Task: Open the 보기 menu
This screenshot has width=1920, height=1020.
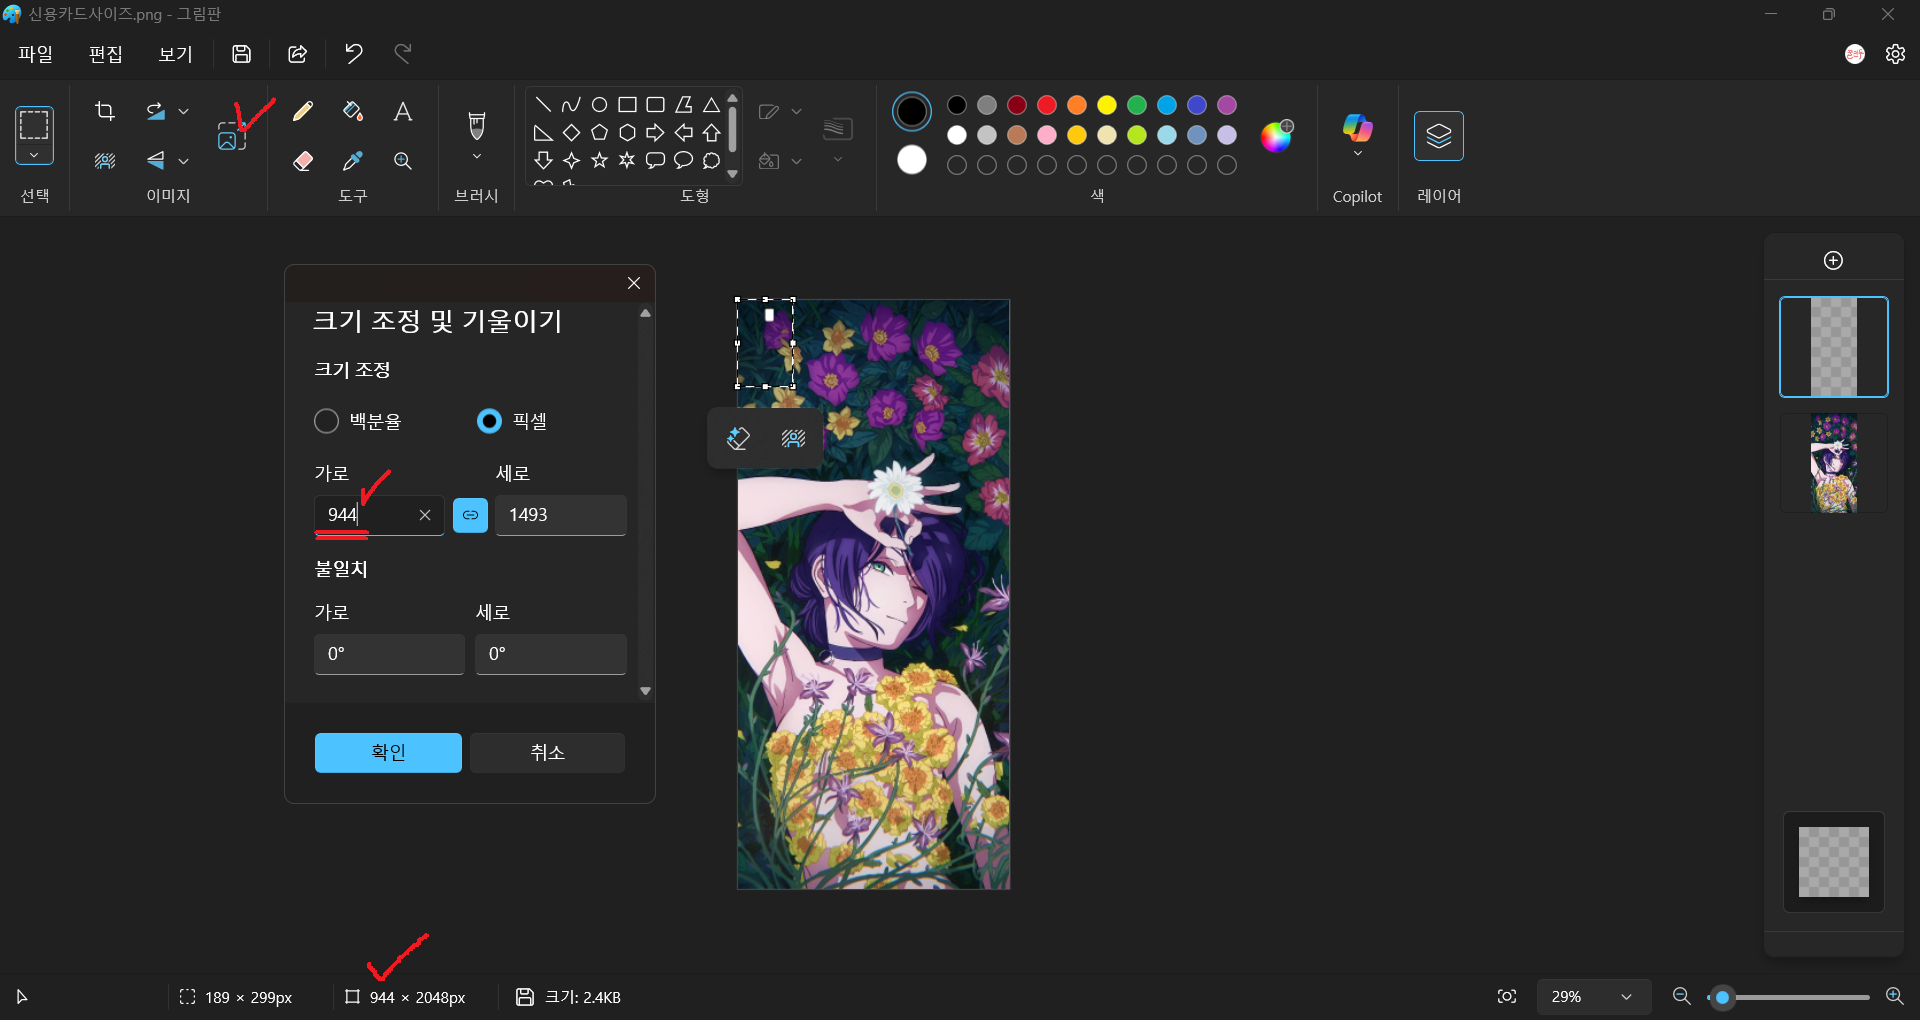Action: tap(176, 54)
